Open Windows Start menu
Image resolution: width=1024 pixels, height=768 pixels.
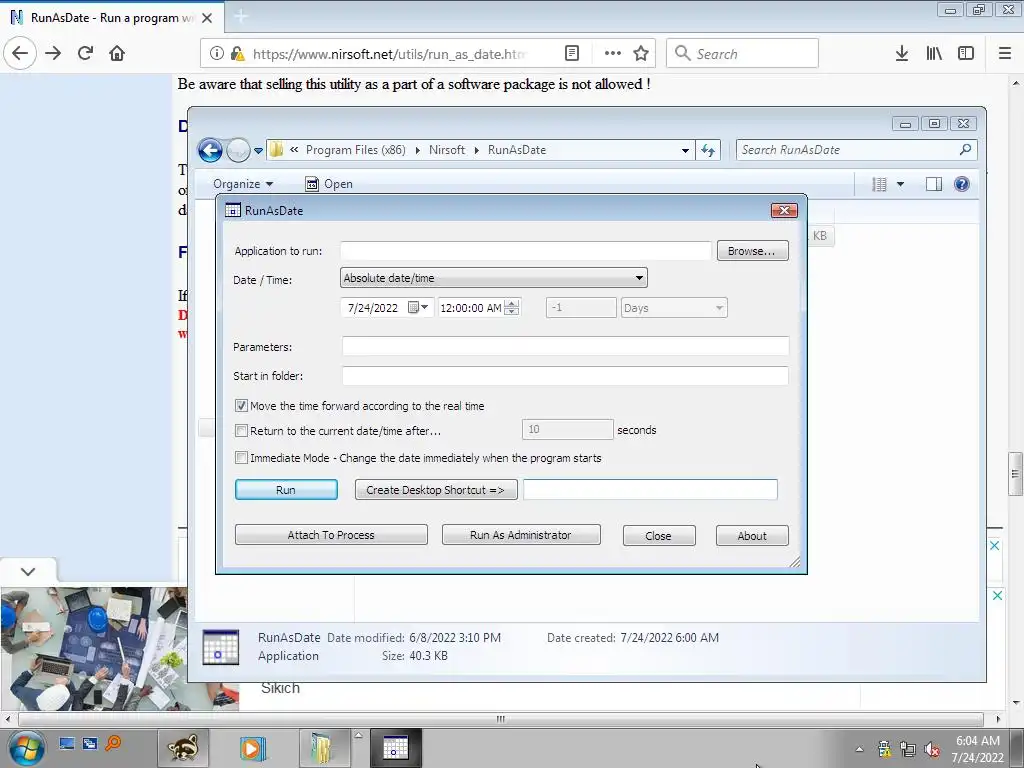27,748
